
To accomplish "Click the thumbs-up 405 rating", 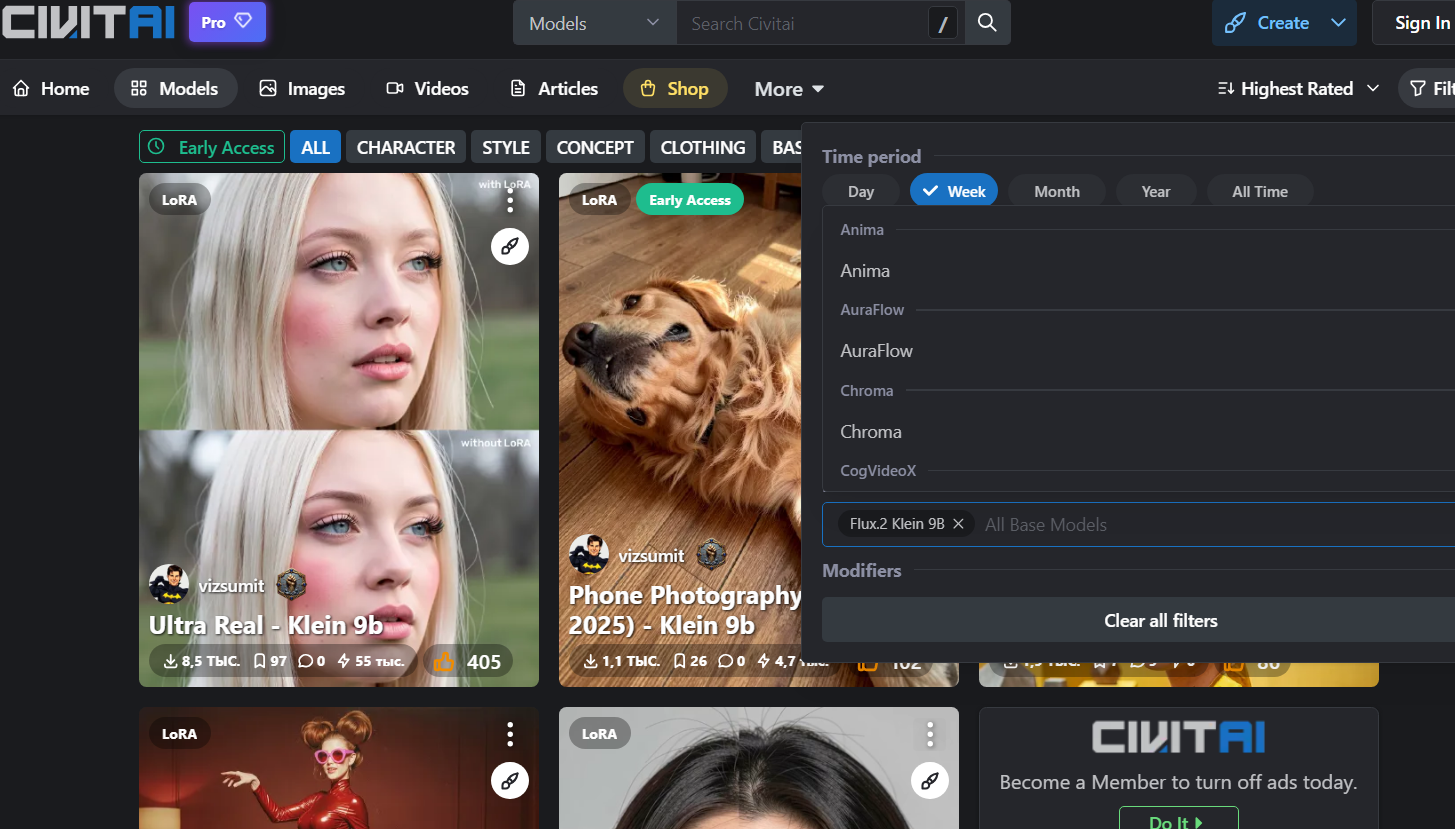I will (468, 661).
